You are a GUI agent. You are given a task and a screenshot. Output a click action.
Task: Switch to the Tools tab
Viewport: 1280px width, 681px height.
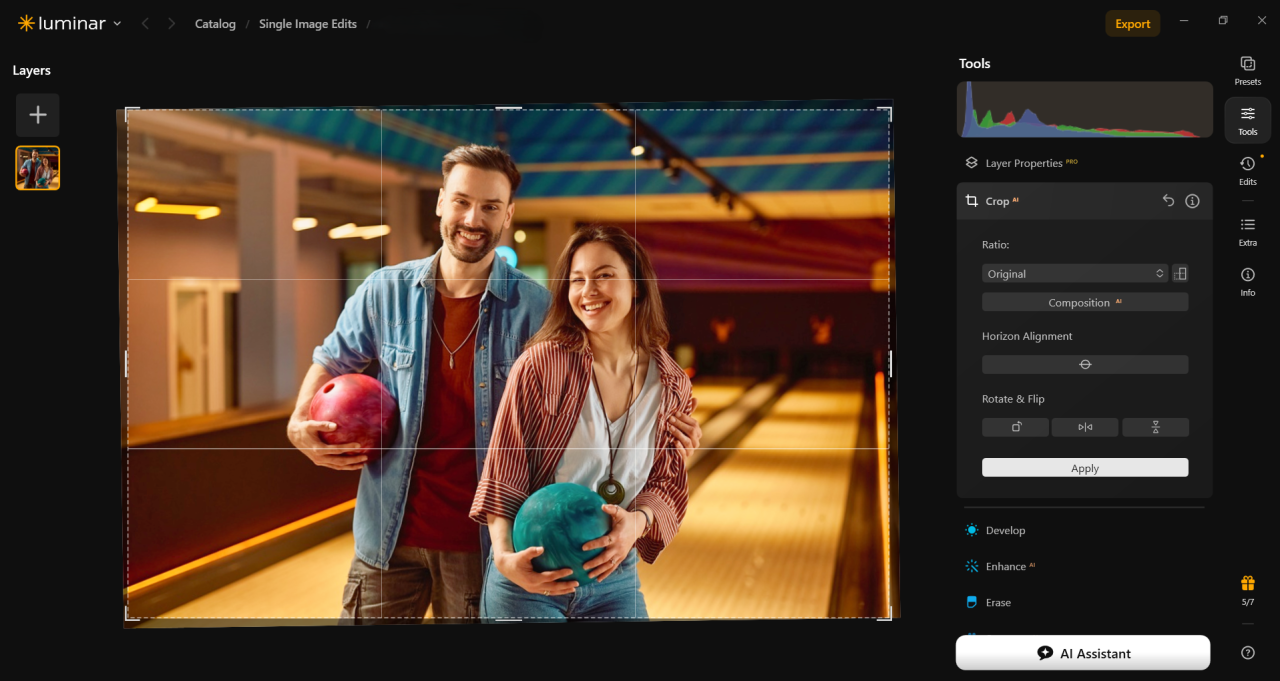point(1247,120)
